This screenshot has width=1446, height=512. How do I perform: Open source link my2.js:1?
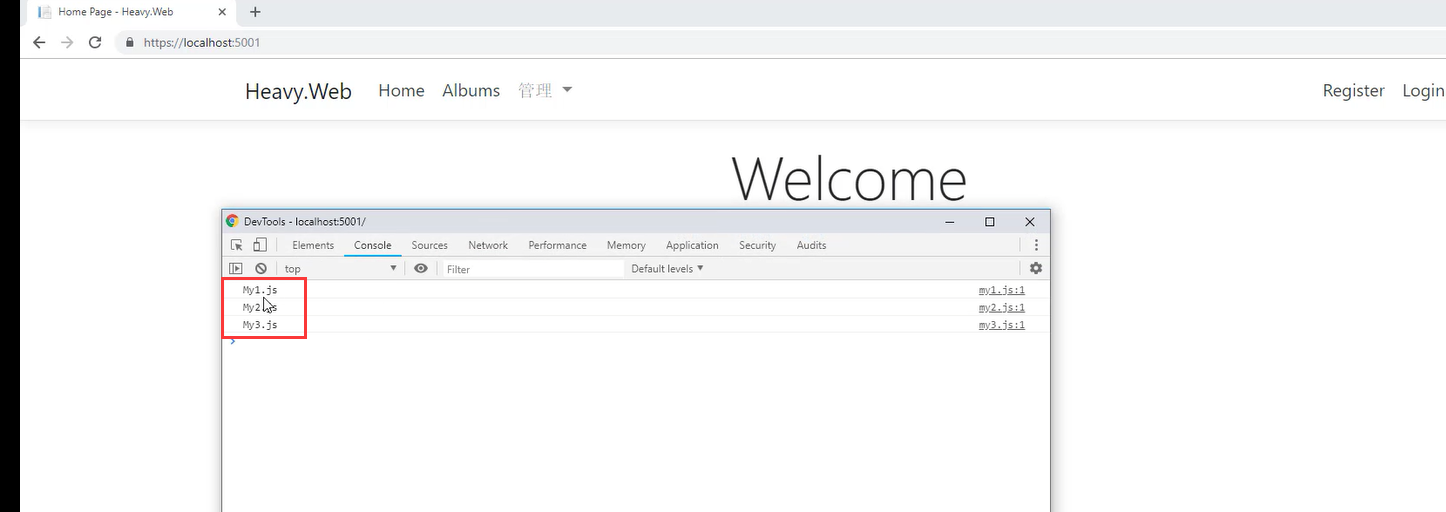(x=1001, y=308)
